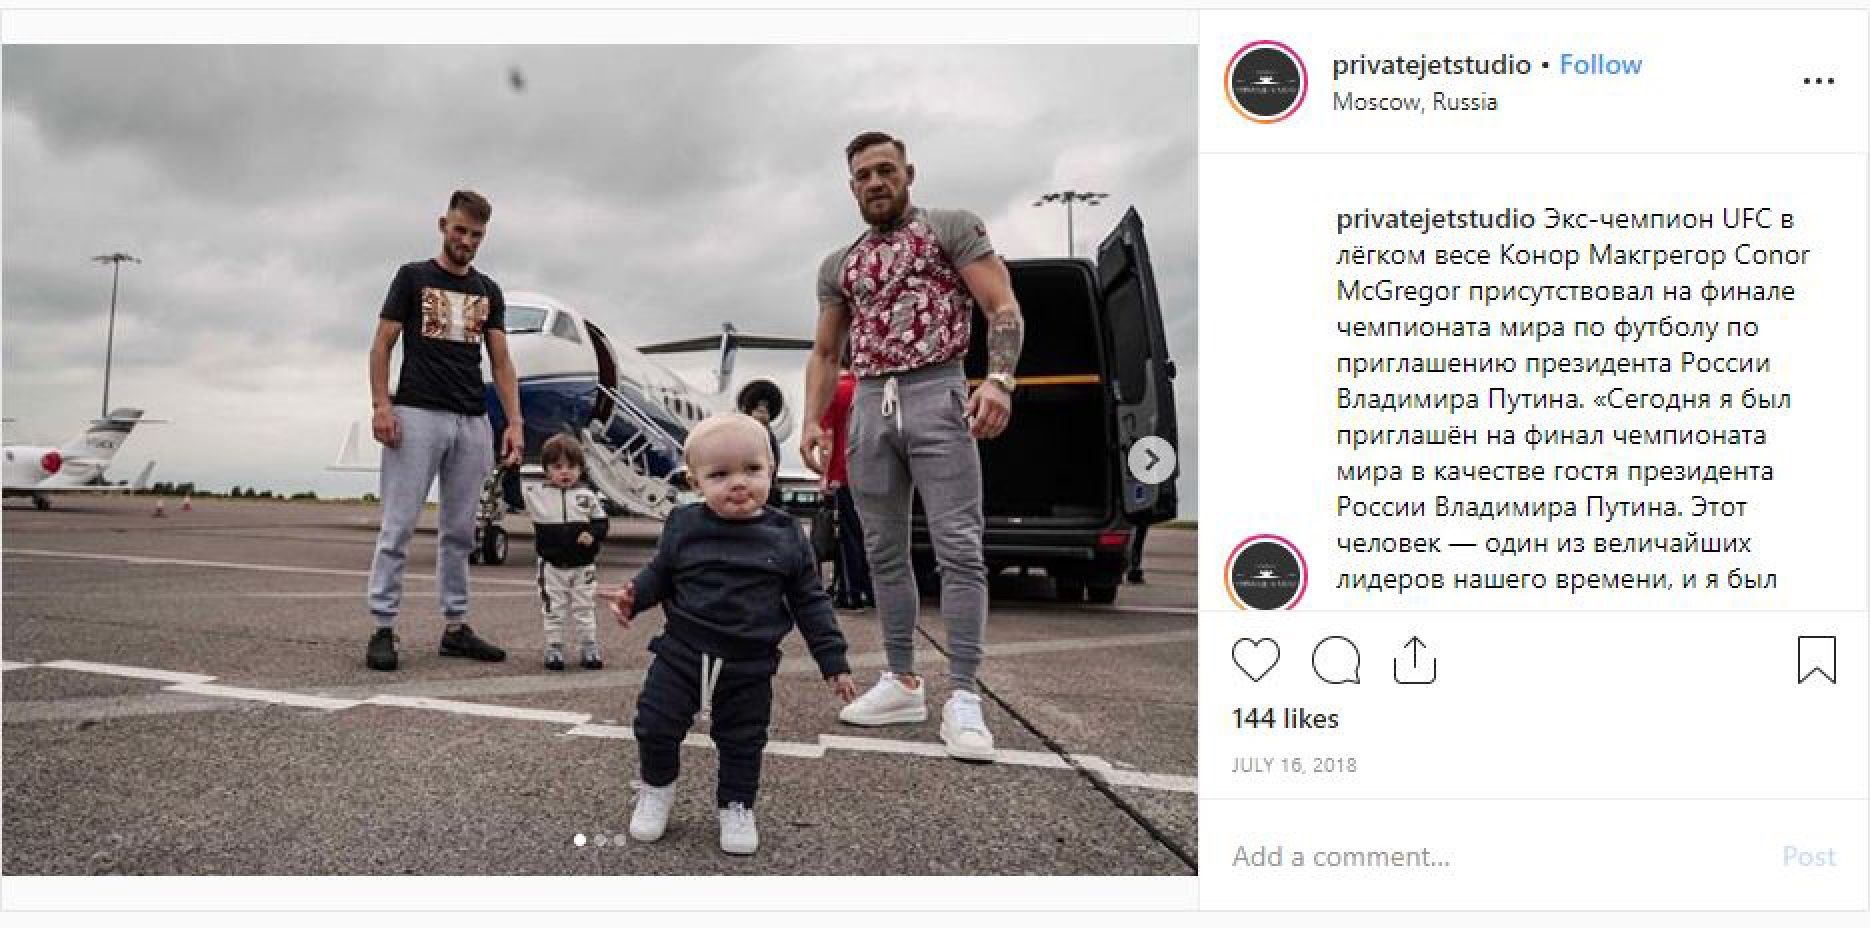
Task: Like the post with heart icon
Action: (1255, 660)
